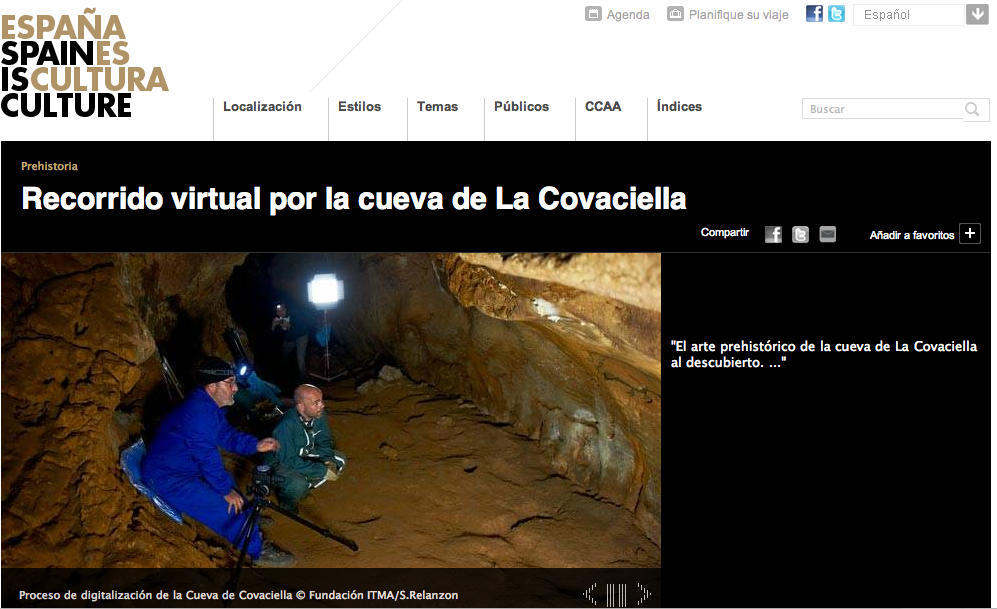Open the Temas navigation menu
This screenshot has width=997, height=609.
[x=437, y=107]
